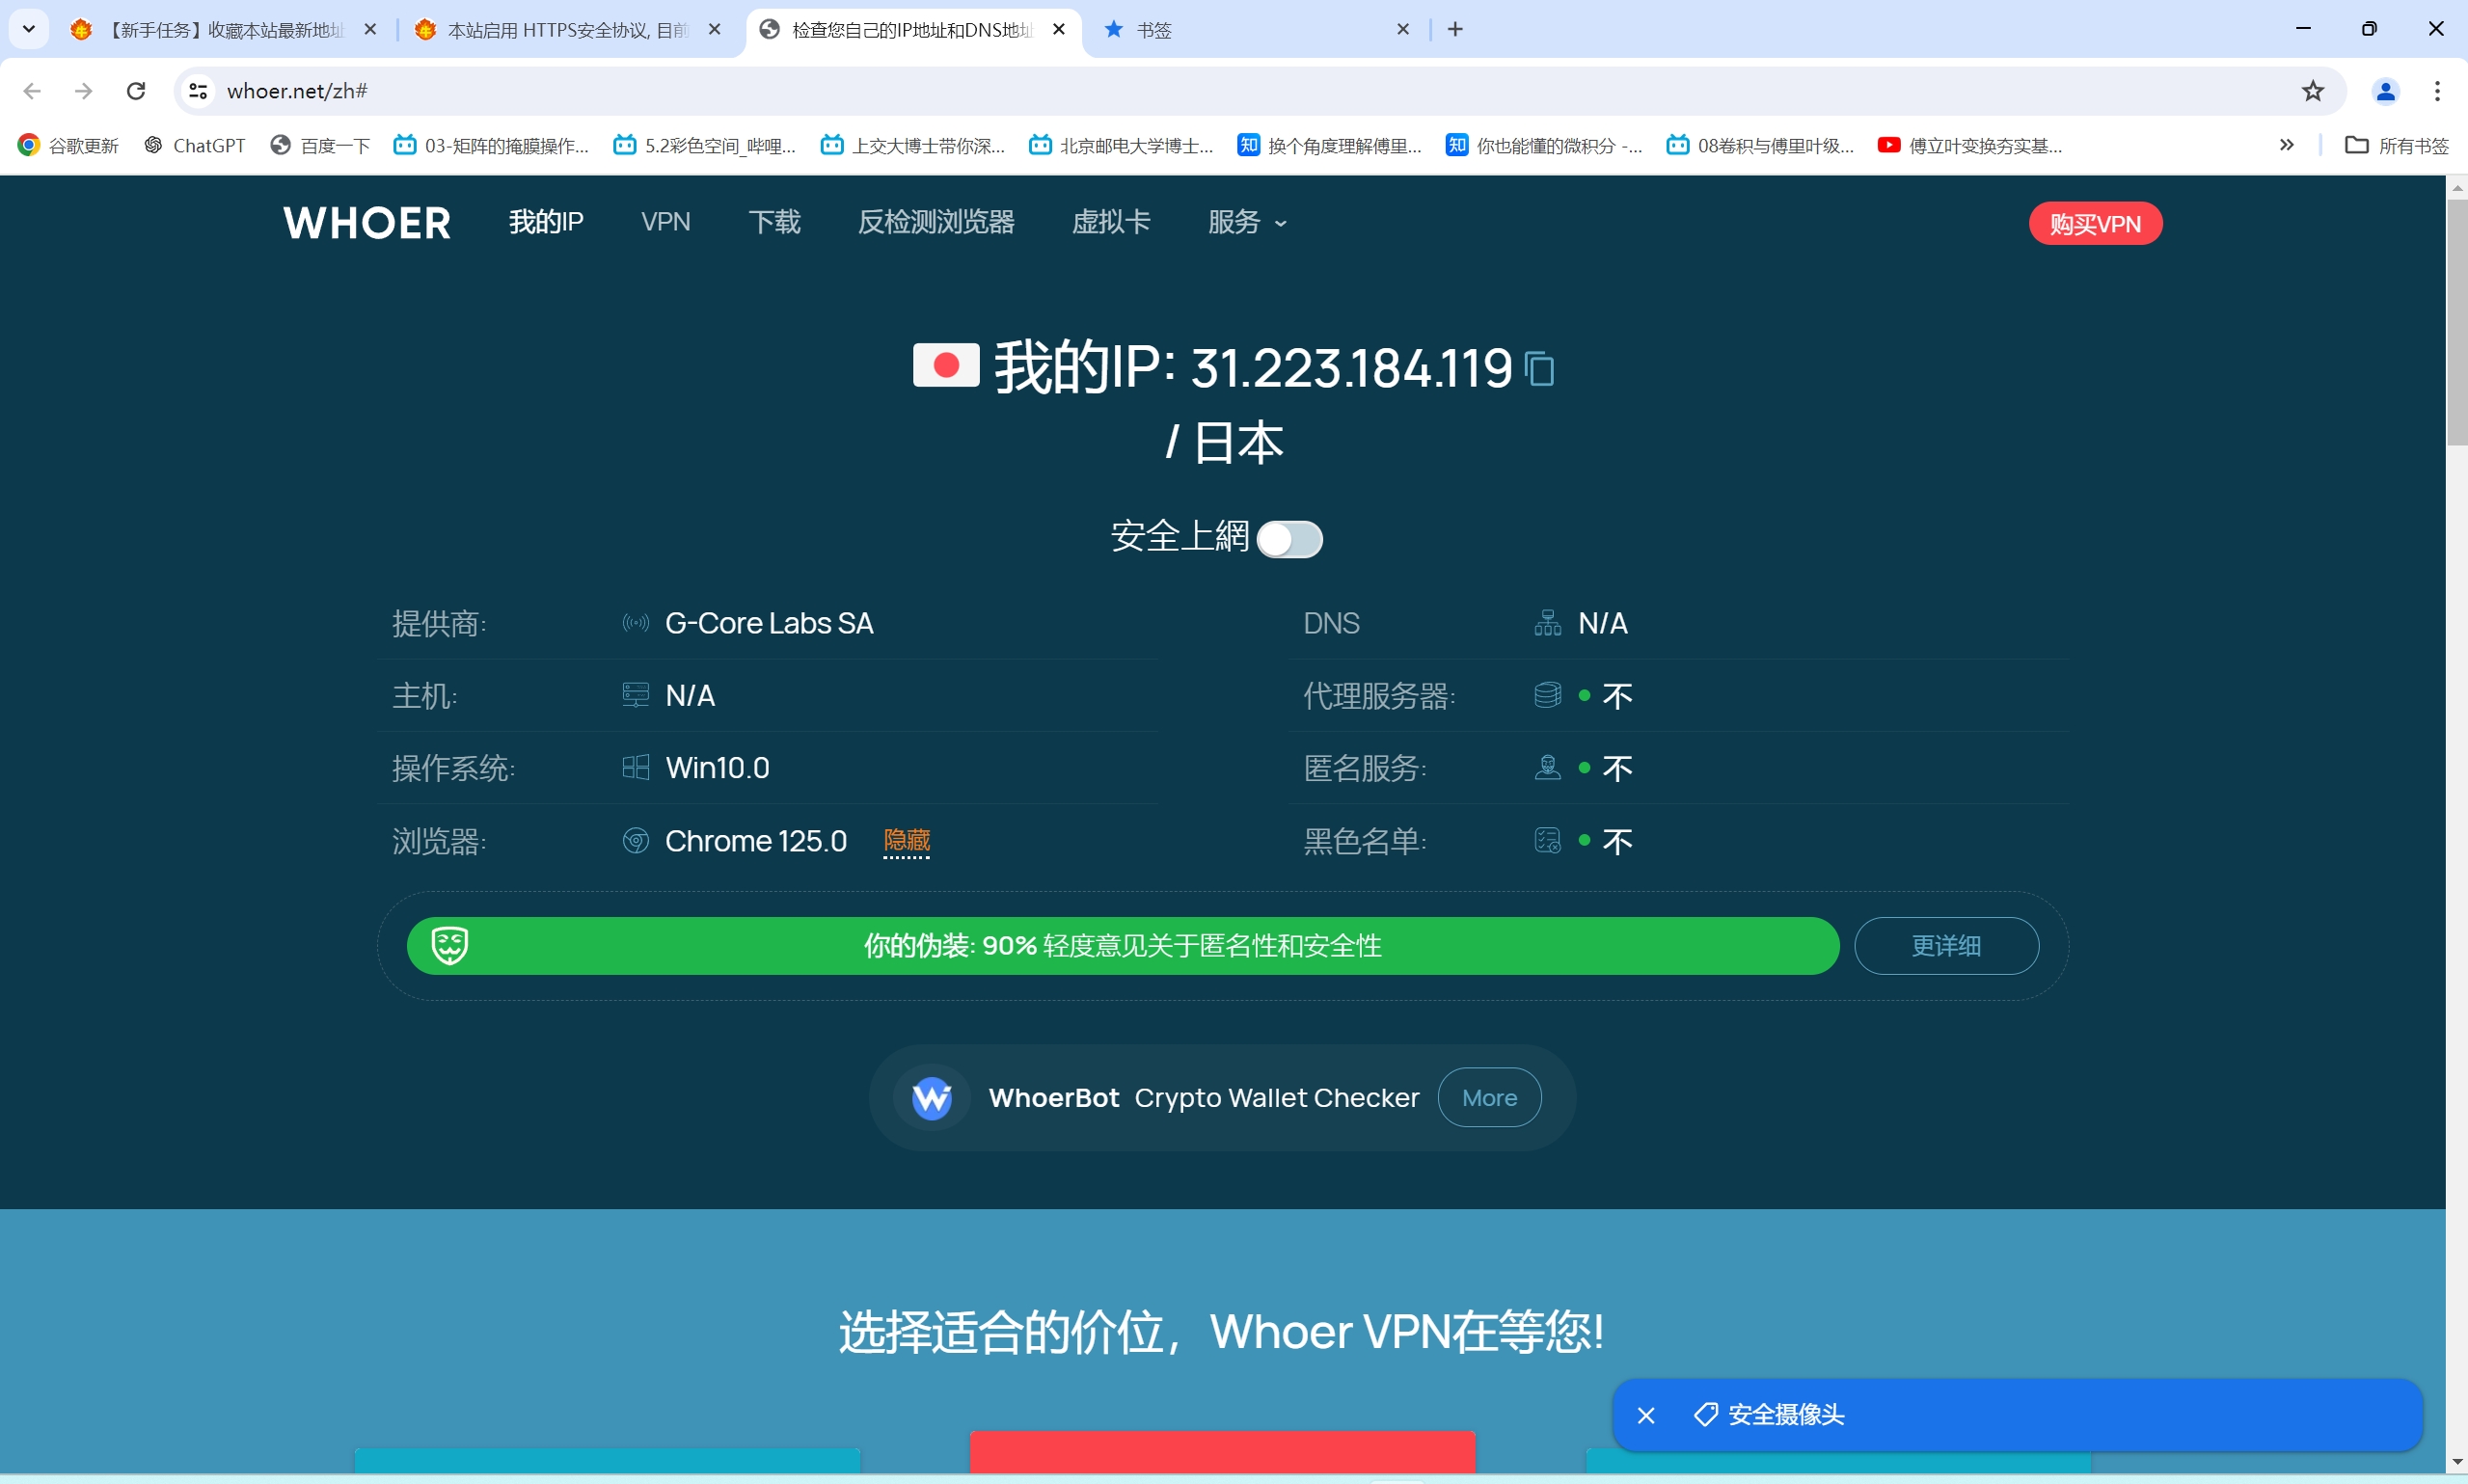Click the G-Core Labs SA provider text
This screenshot has height=1484, width=2468.
pos(769,623)
